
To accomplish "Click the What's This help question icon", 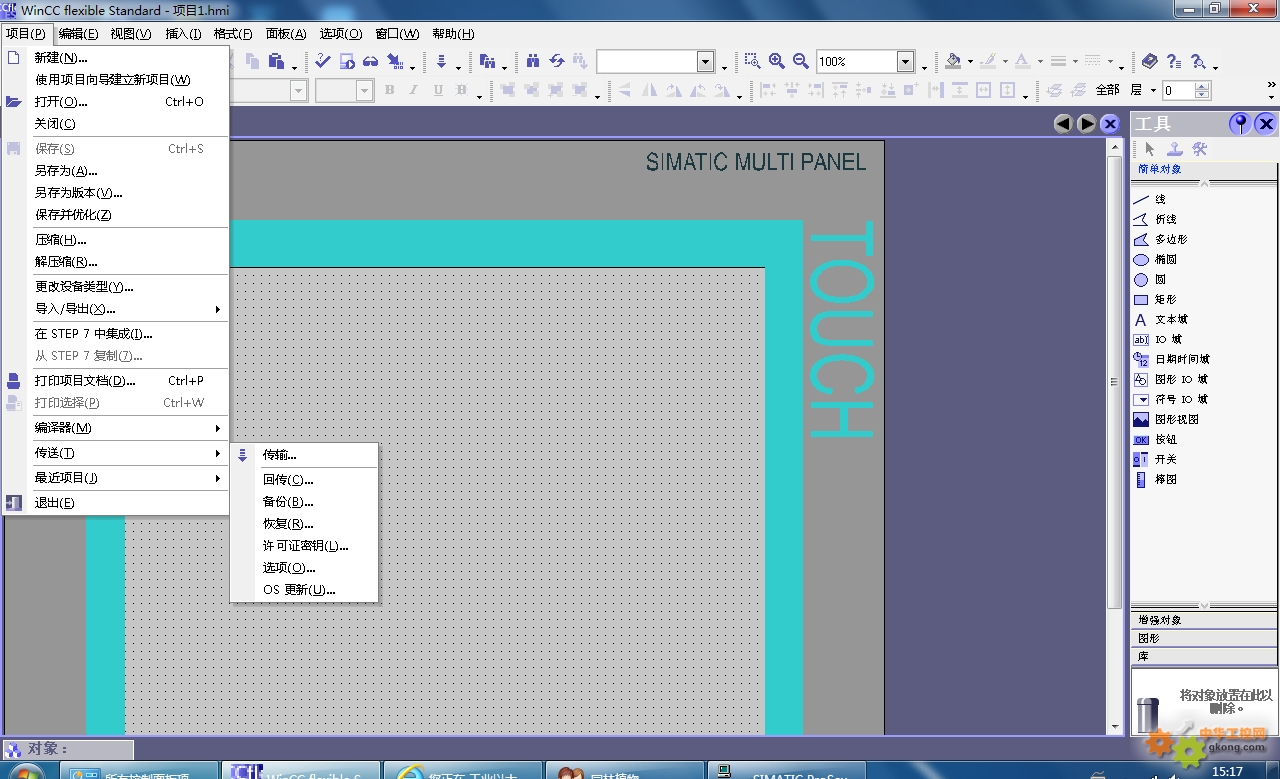I will click(x=1174, y=61).
